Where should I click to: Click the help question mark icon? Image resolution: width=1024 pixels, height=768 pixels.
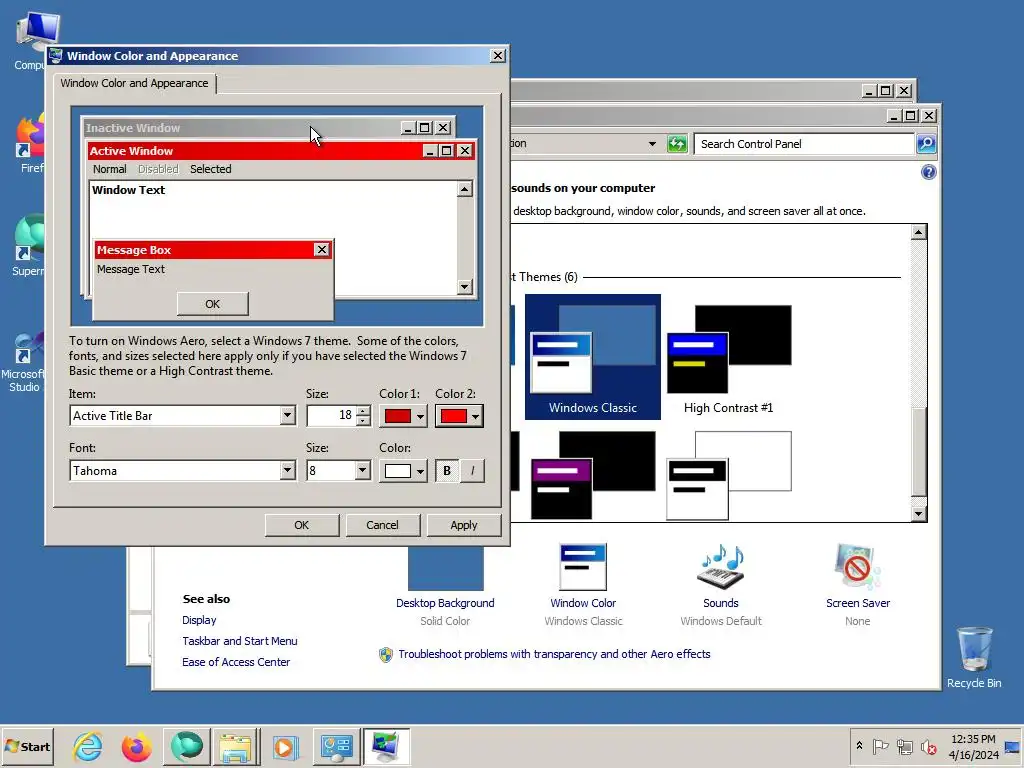[x=929, y=172]
